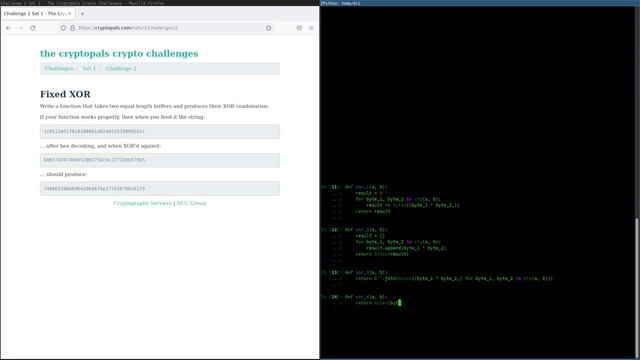640x360 pixels.
Task: Click the IPython prompt number 11
Action: point(334,187)
